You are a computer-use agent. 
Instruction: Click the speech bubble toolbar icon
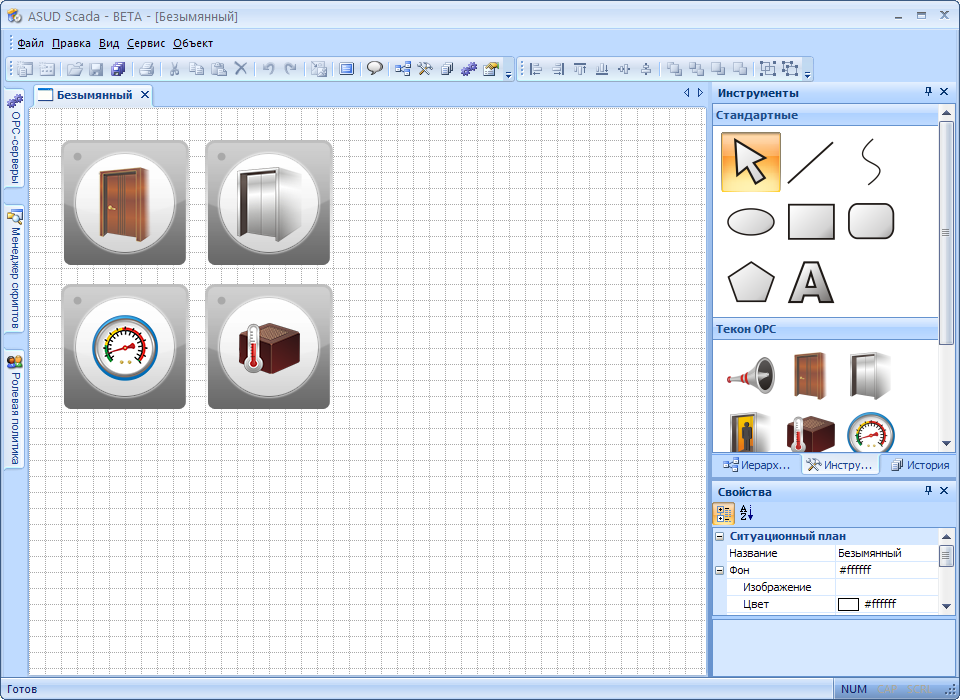click(x=375, y=69)
